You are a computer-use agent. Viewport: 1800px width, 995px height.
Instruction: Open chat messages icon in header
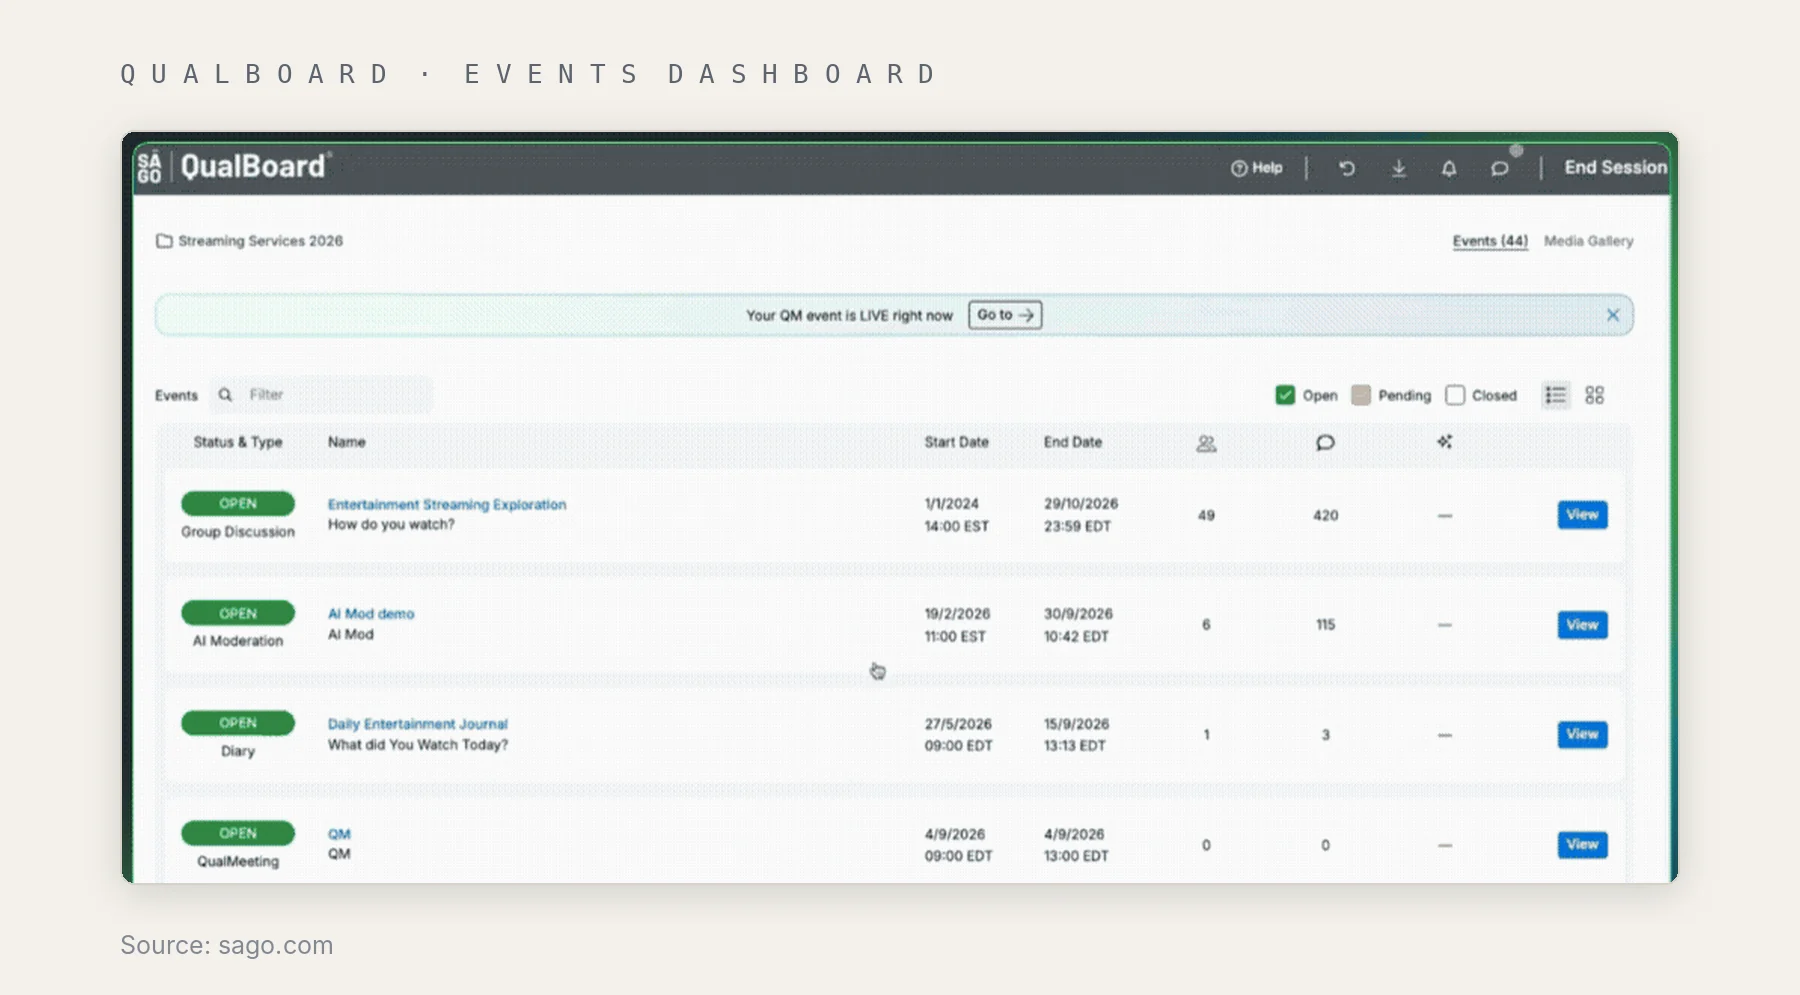[x=1499, y=169]
